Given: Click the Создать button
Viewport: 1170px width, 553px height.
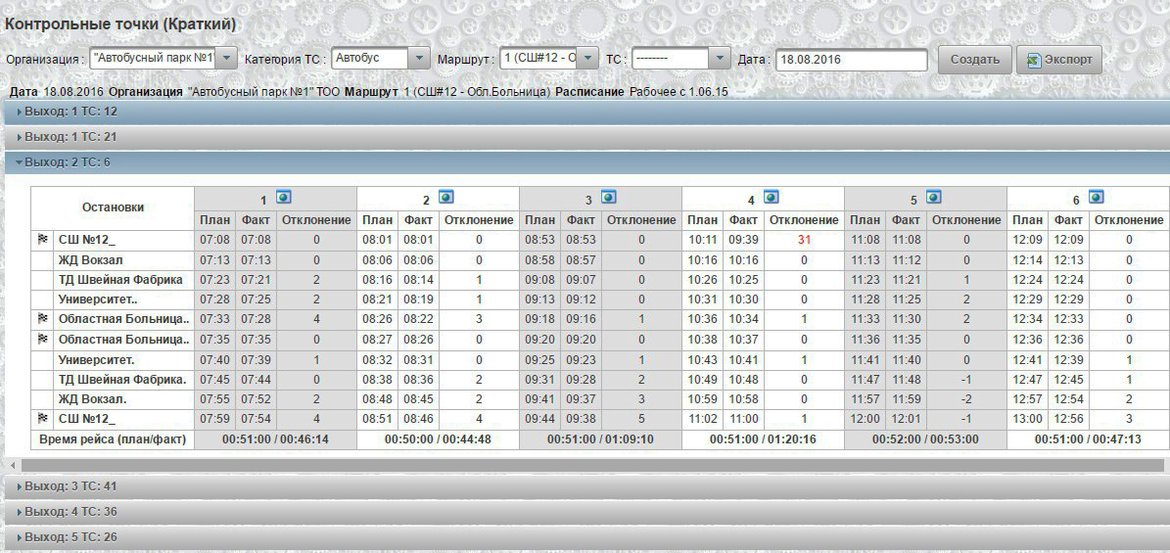Looking at the screenshot, I should [974, 60].
